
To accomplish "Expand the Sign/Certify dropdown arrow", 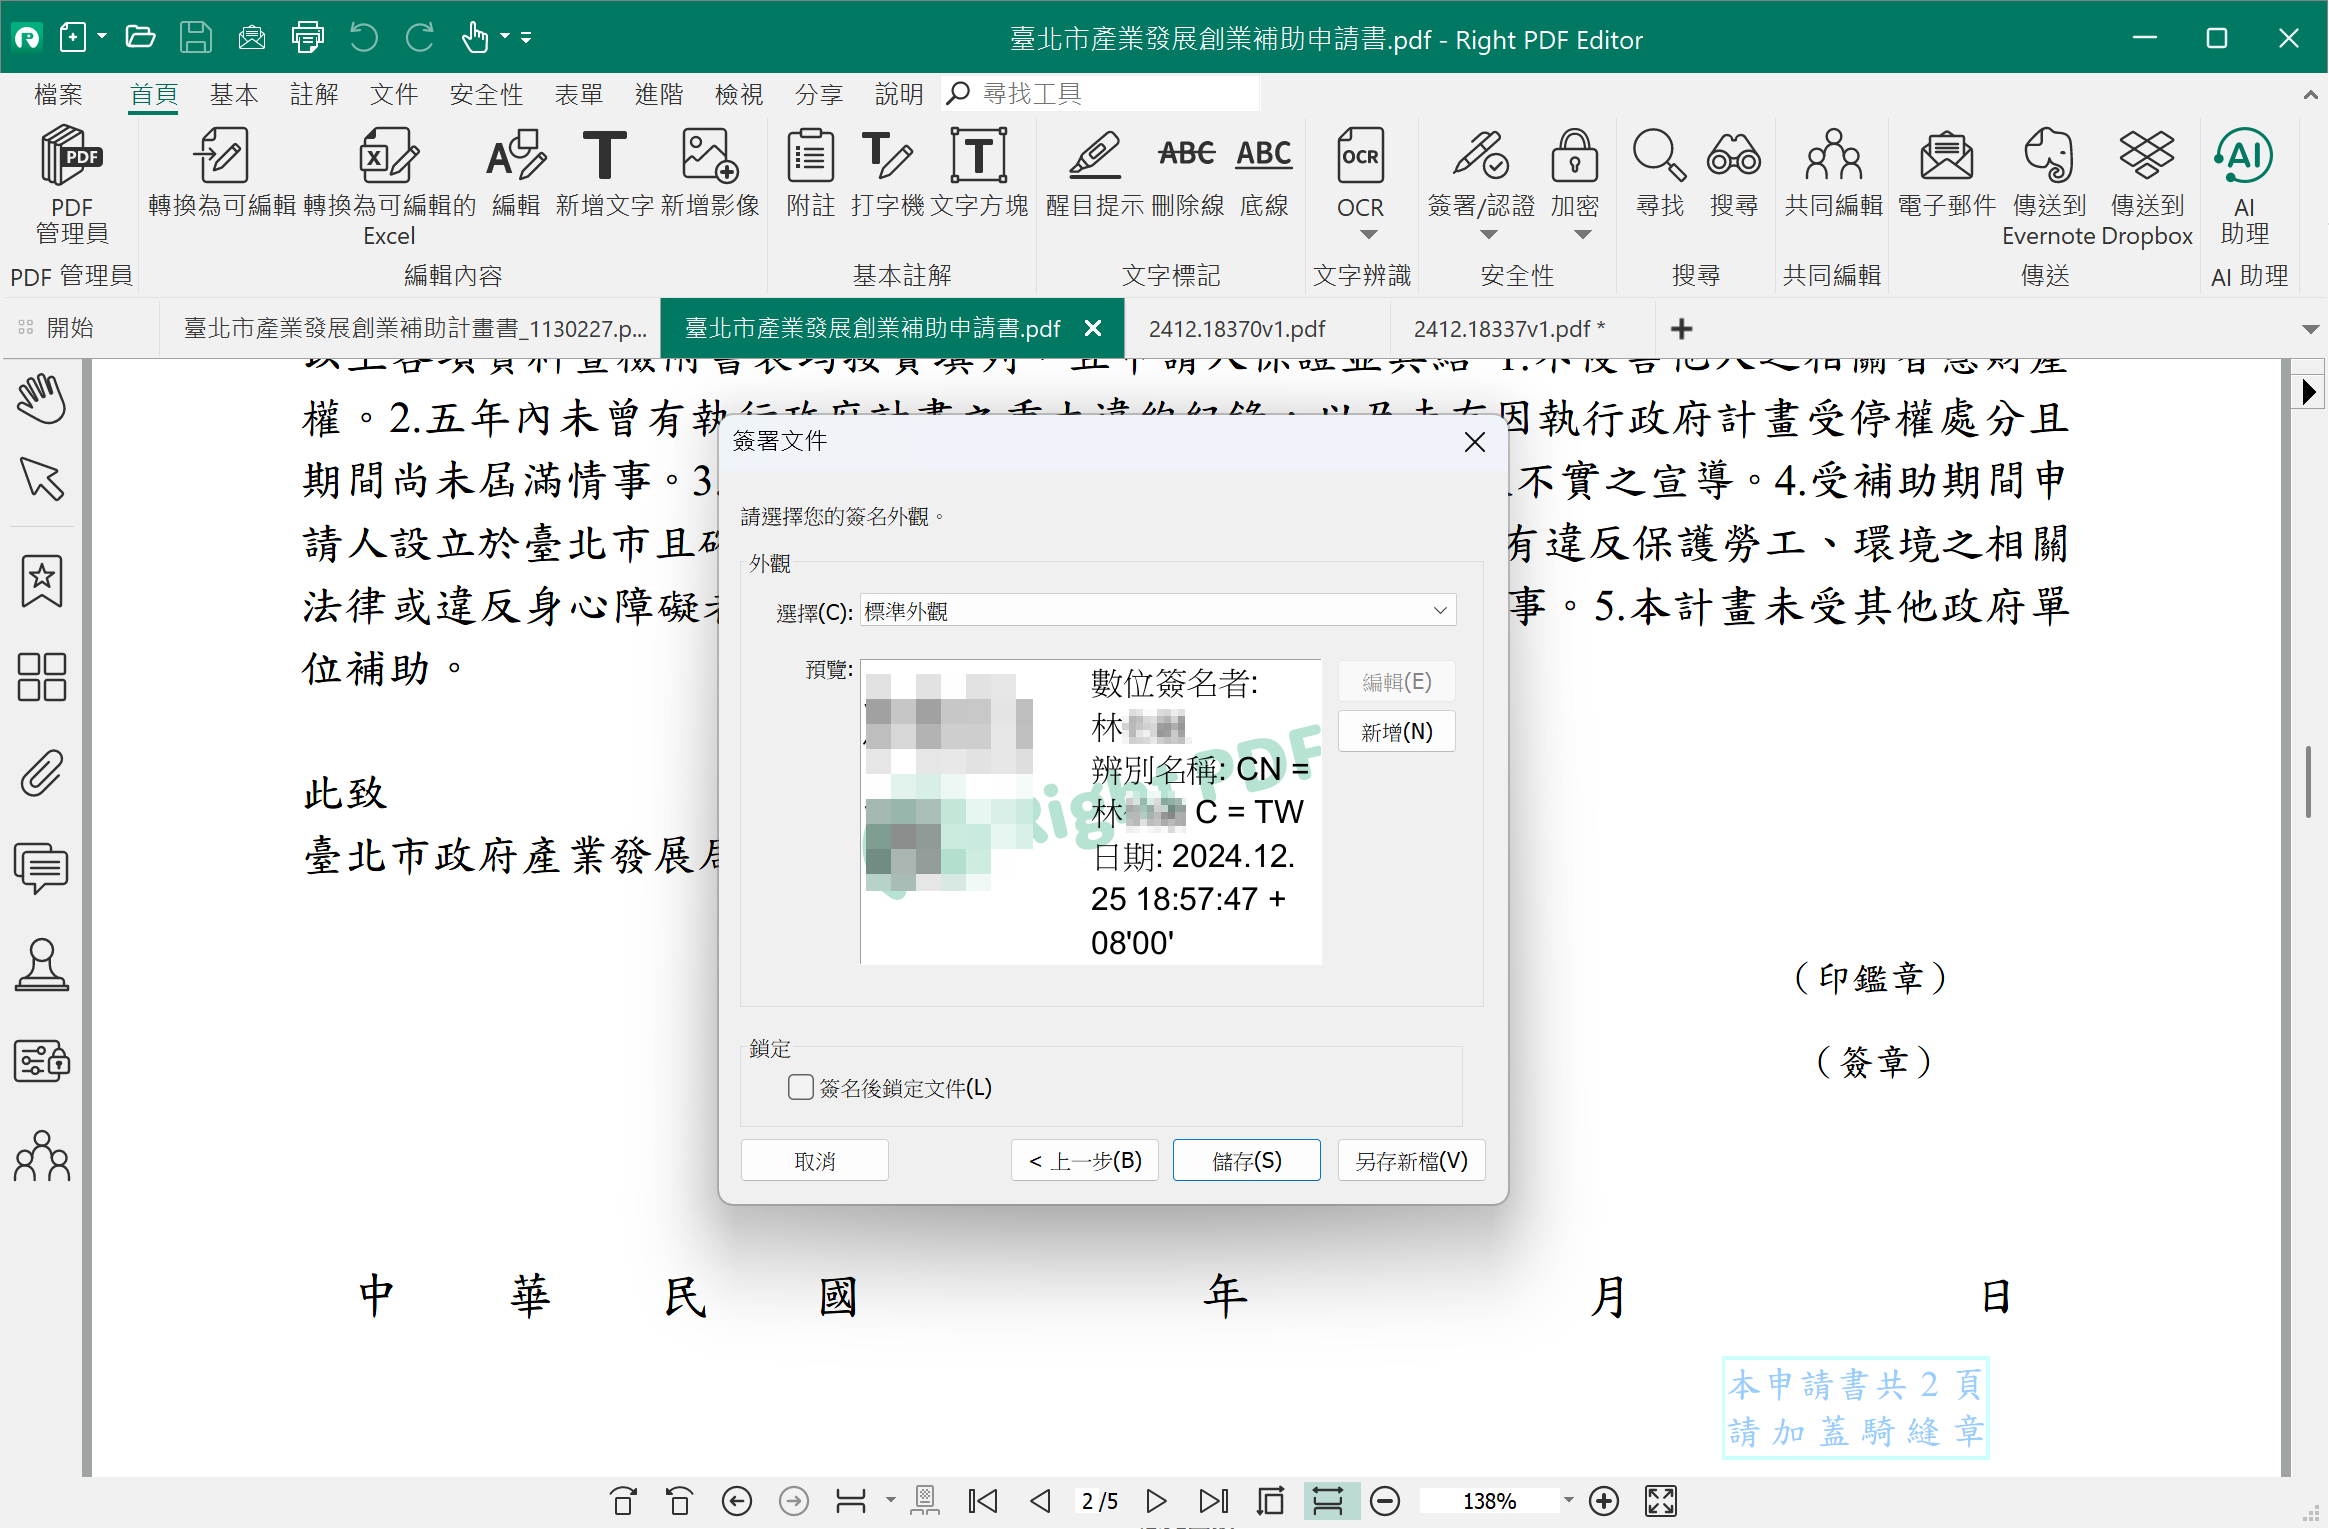I will (1488, 235).
